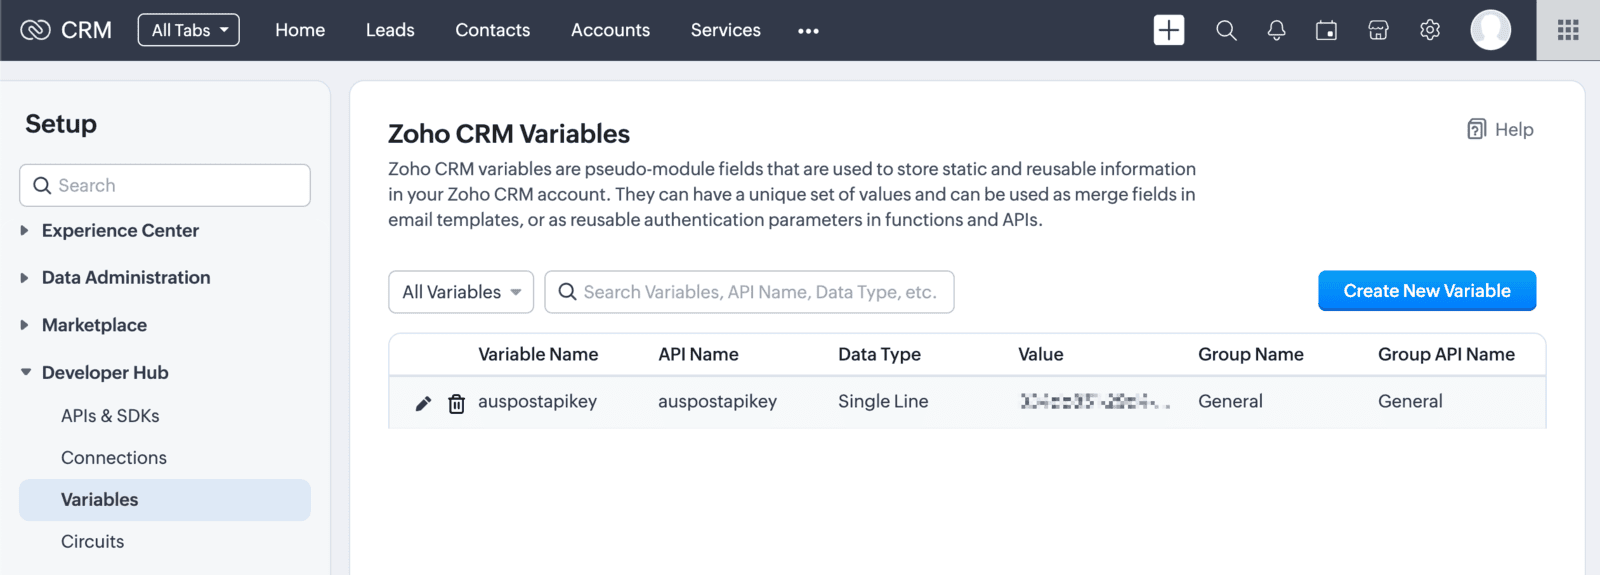Open the quick create plus button
The image size is (1600, 575).
tap(1169, 30)
